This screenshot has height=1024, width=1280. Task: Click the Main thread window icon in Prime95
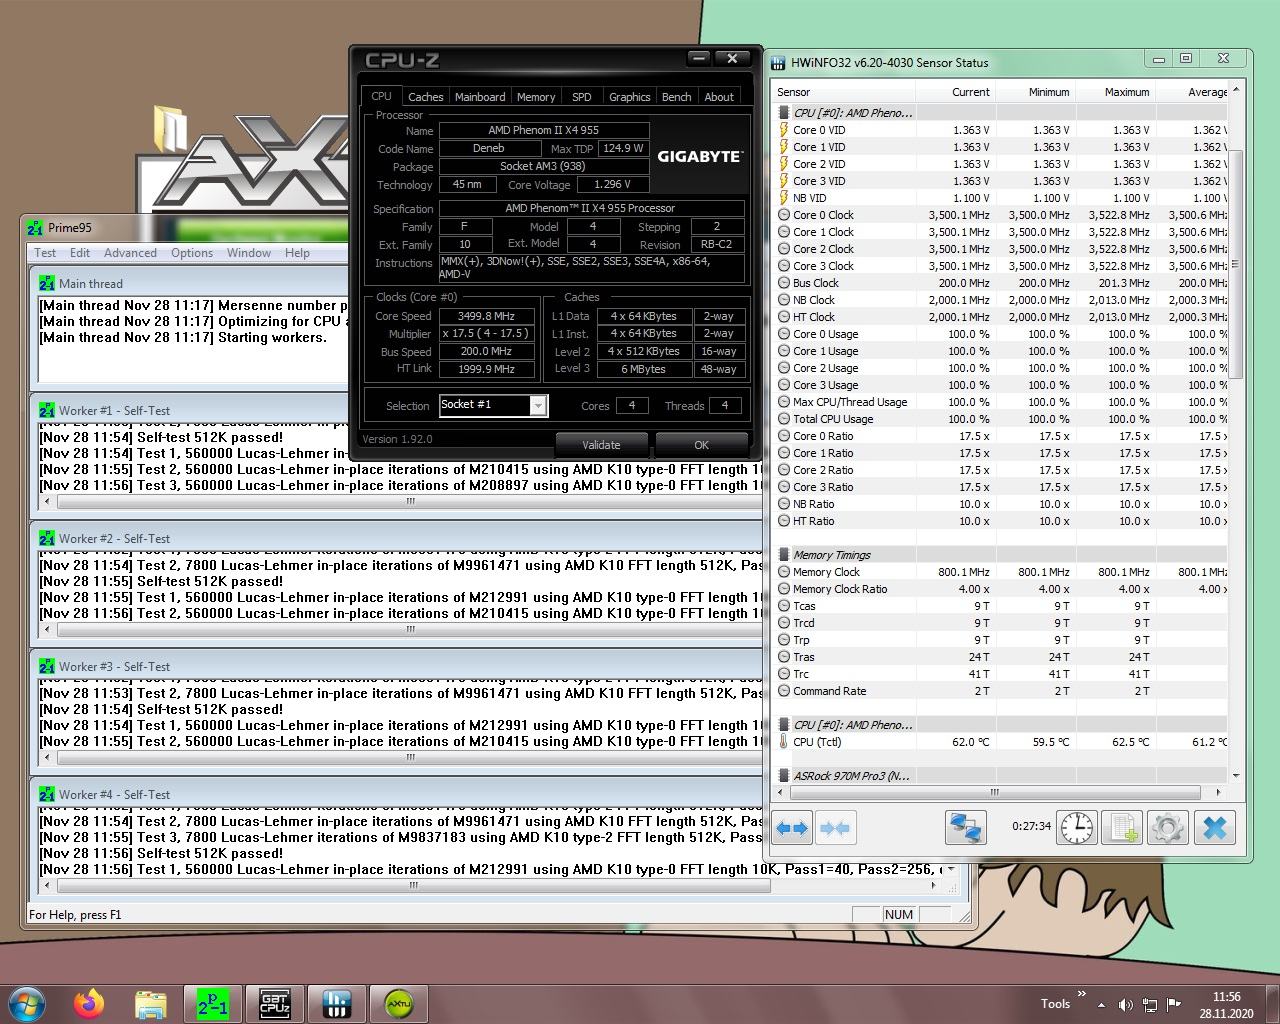[x=47, y=283]
